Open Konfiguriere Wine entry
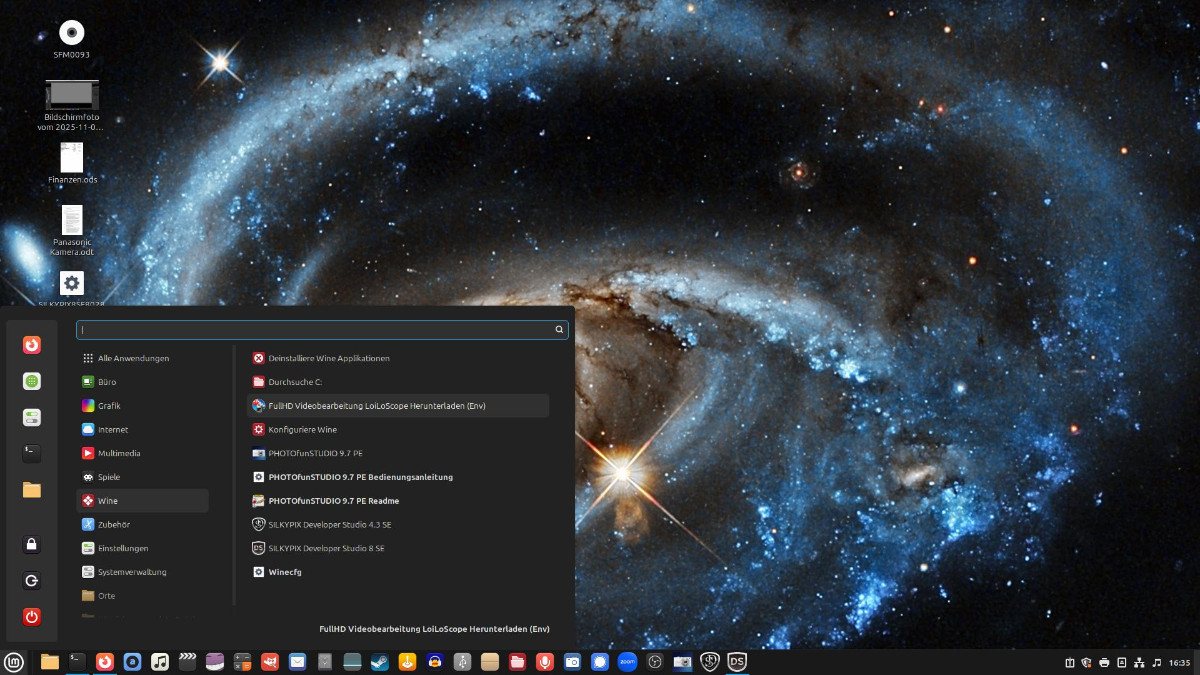The width and height of the screenshot is (1200, 675). [302, 429]
